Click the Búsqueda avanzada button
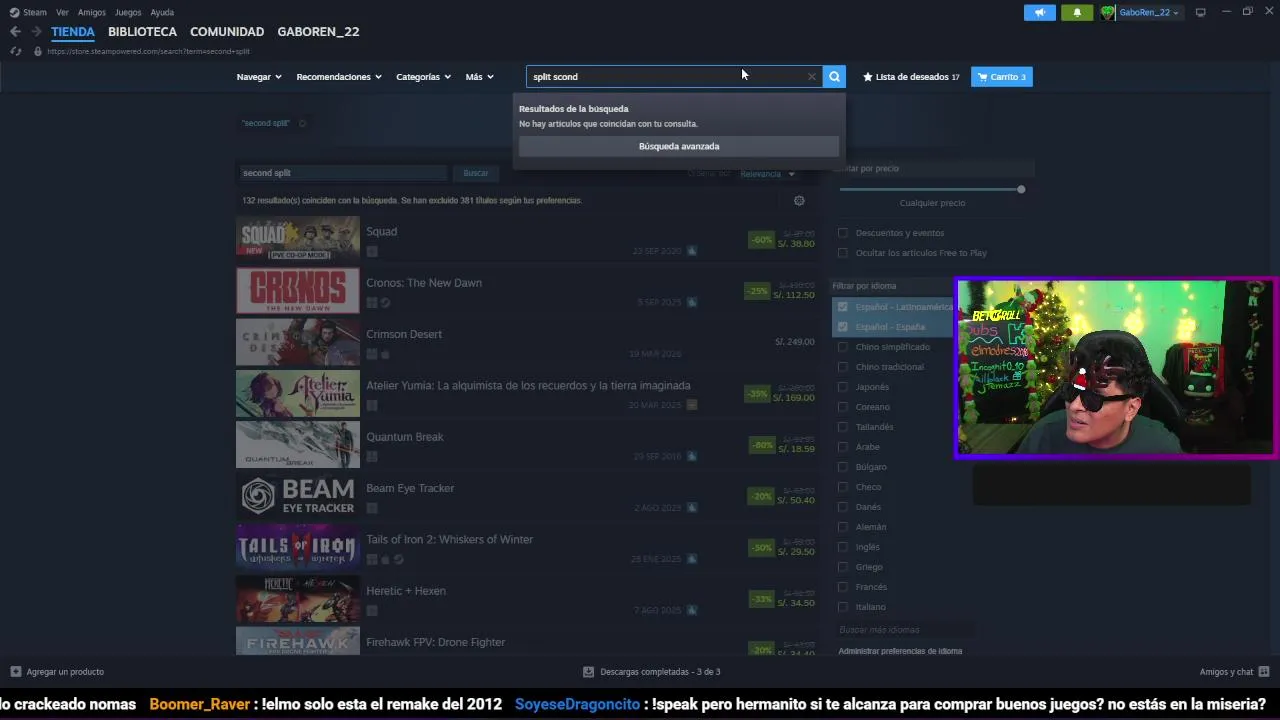This screenshot has height=720, width=1280. click(x=679, y=146)
